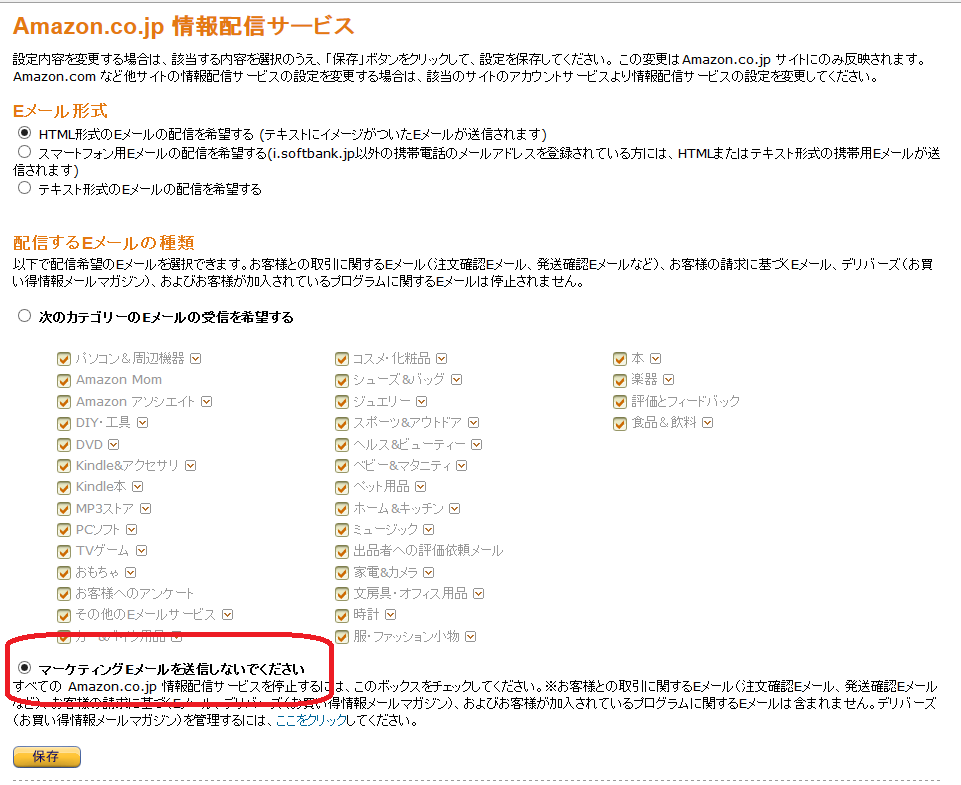Uncheck 本 checkbox
Screen dimensions: 961x785
[x=620, y=359]
